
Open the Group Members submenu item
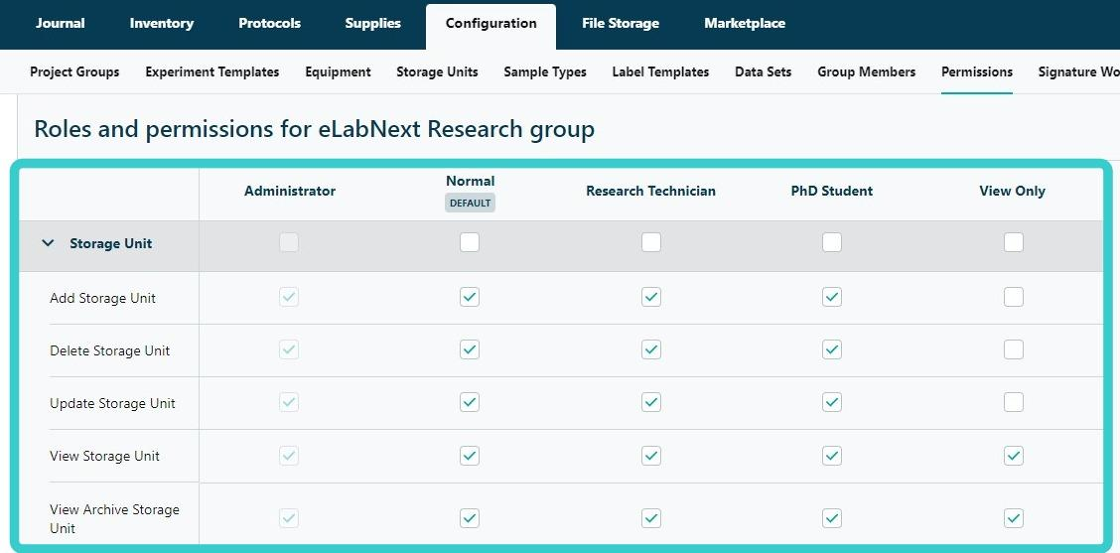[866, 71]
